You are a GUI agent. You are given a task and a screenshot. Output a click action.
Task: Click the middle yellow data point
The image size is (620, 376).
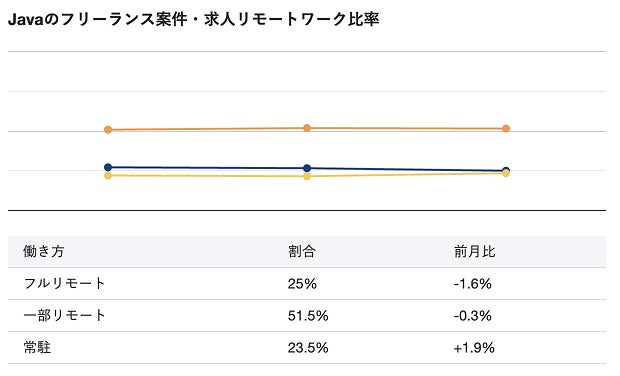307,176
